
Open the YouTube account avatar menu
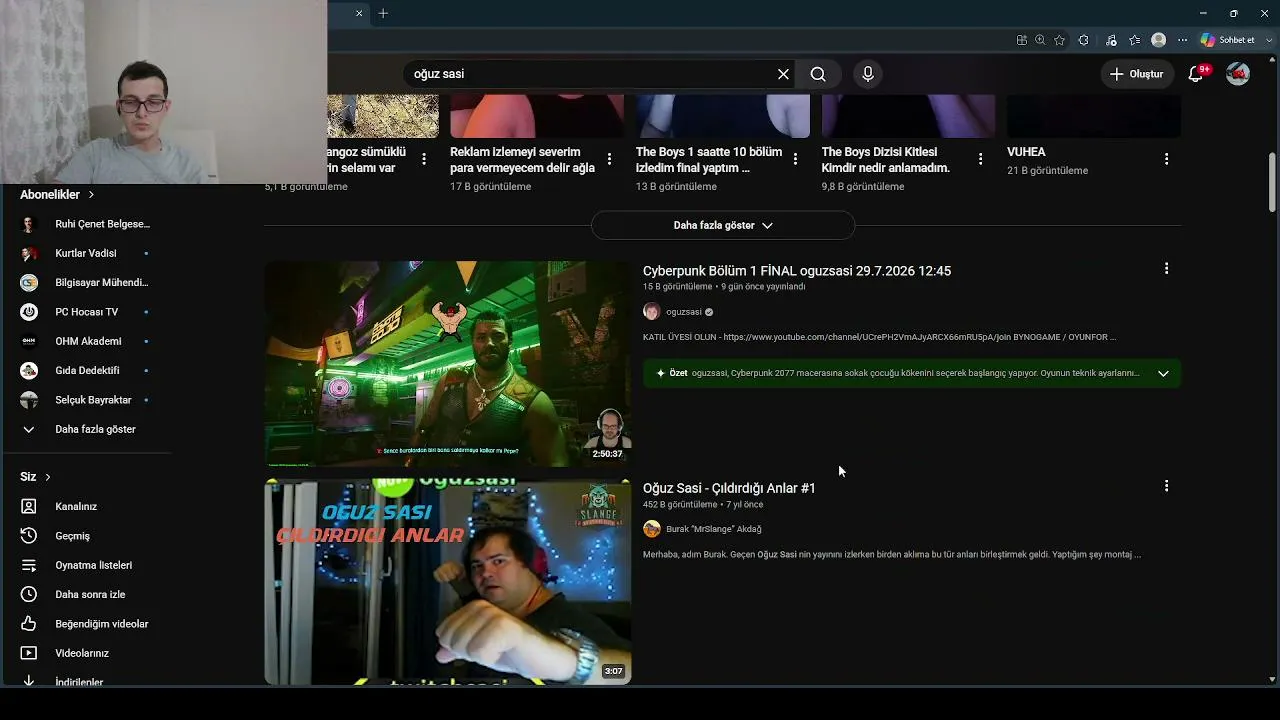[1238, 74]
